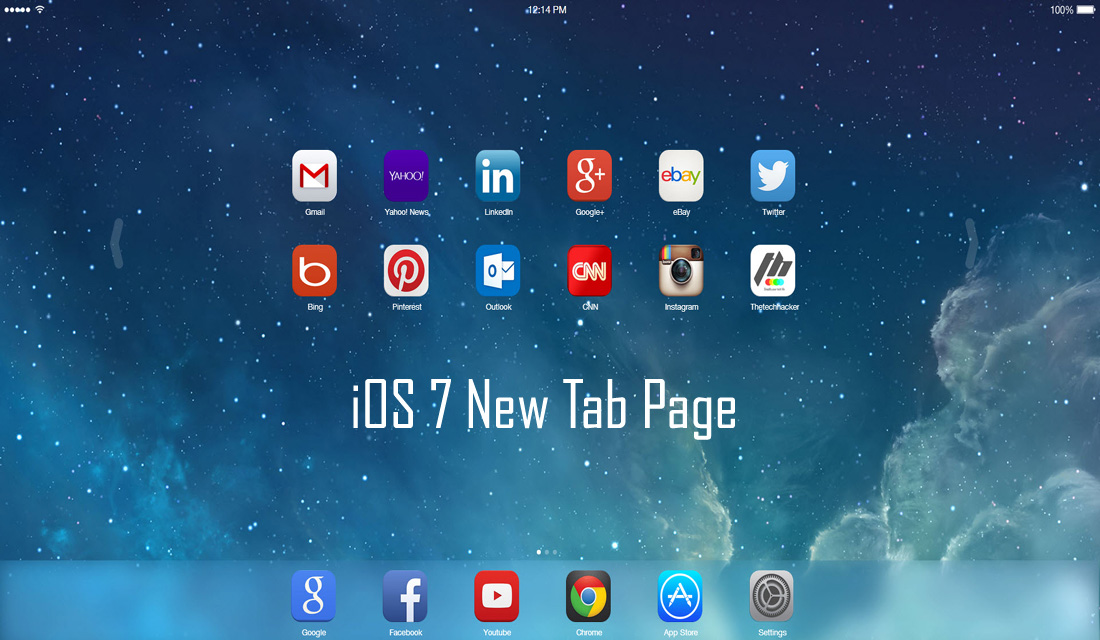Open the LinkedIn shortcut icon

[498, 175]
